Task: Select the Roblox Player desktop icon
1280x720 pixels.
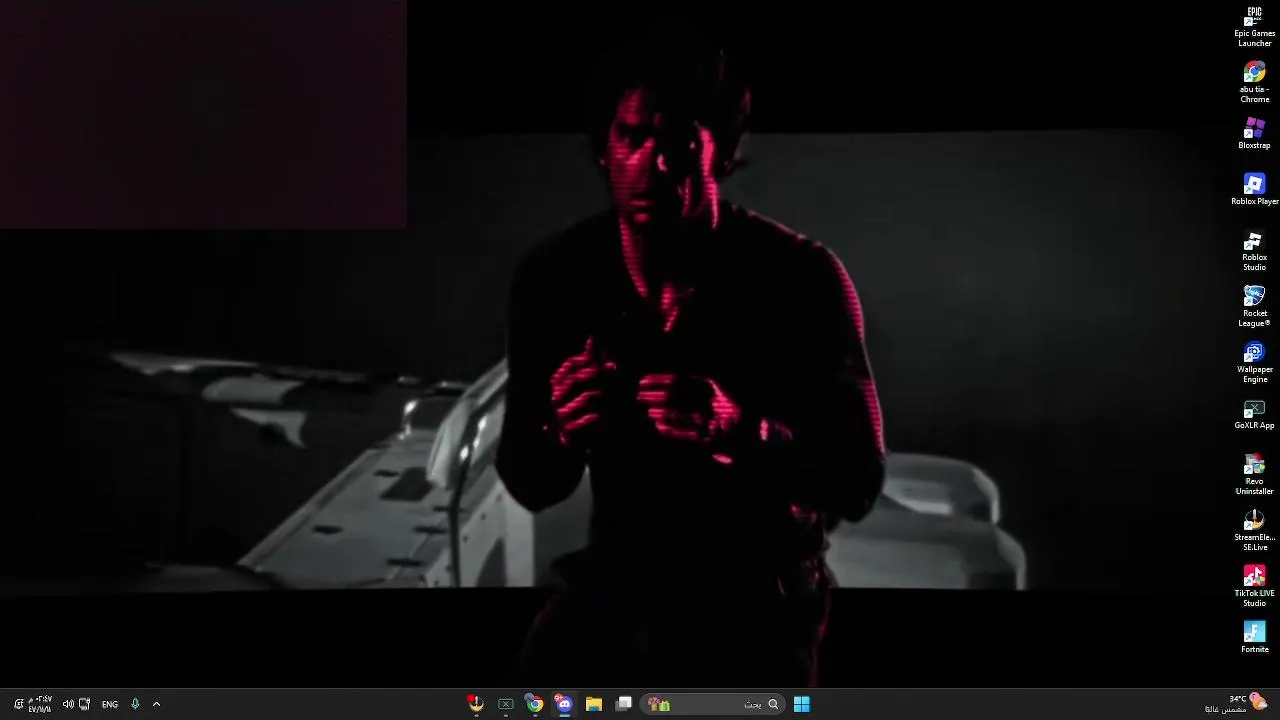Action: click(1254, 190)
